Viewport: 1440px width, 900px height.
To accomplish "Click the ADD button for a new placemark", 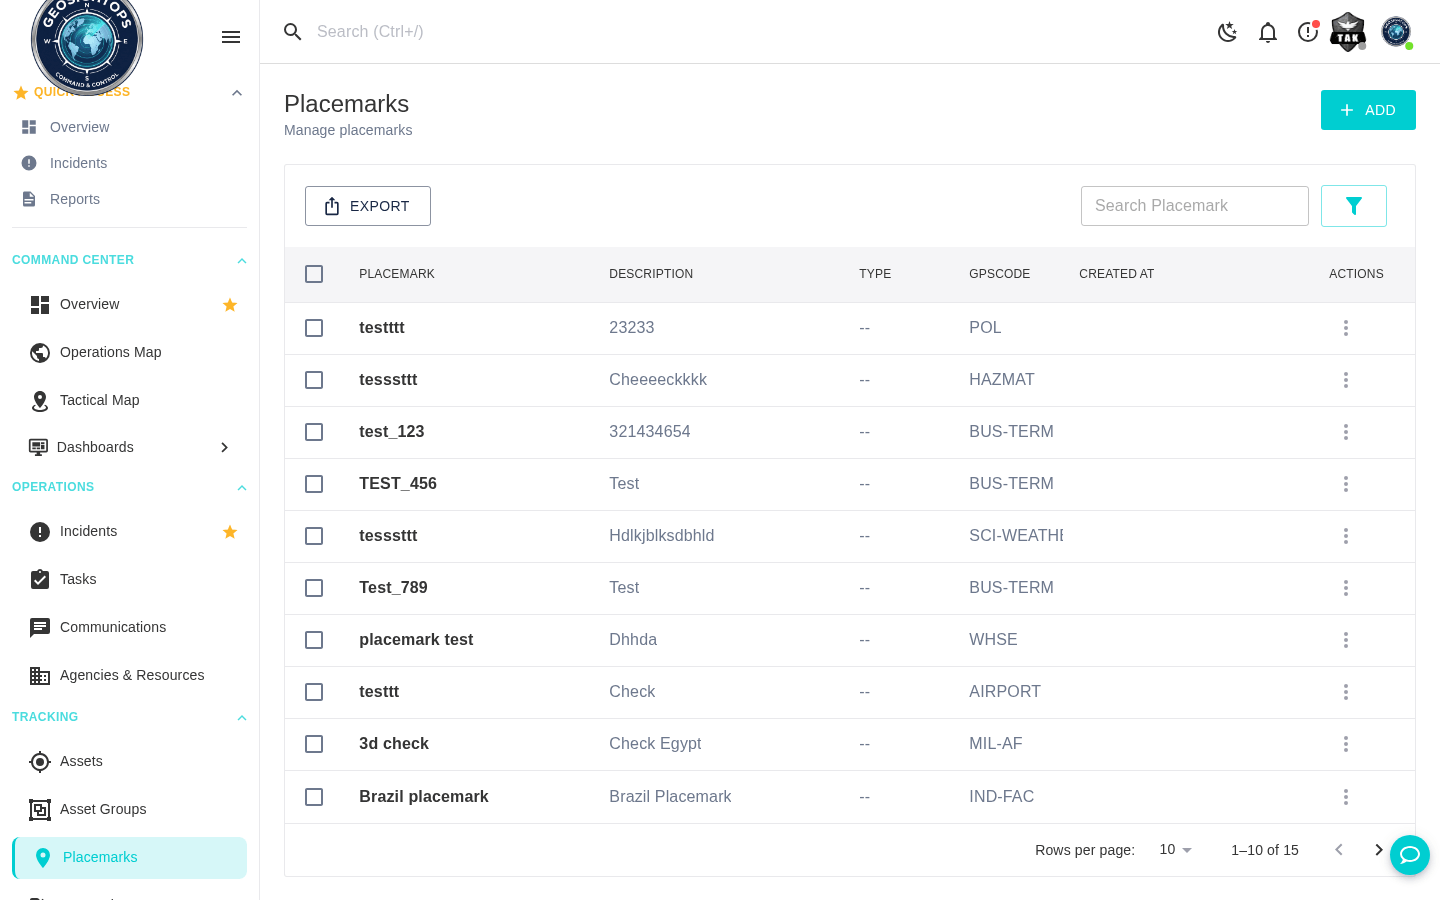I will pos(1368,110).
